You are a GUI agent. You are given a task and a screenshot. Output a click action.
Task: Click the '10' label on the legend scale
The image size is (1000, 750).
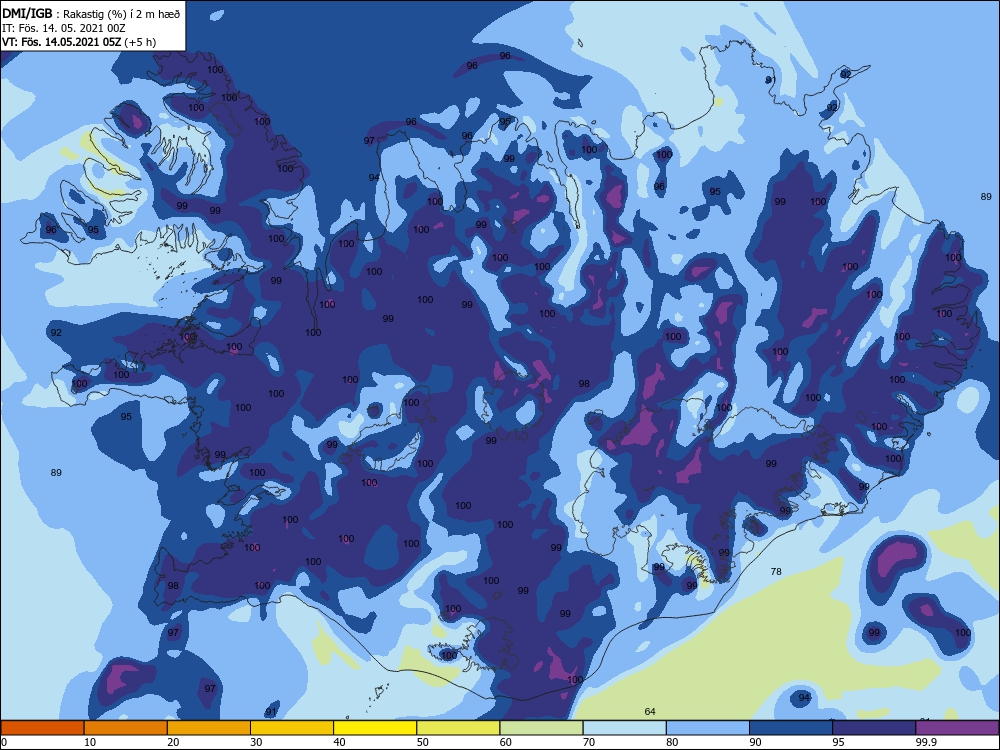pyautogui.click(x=90, y=742)
